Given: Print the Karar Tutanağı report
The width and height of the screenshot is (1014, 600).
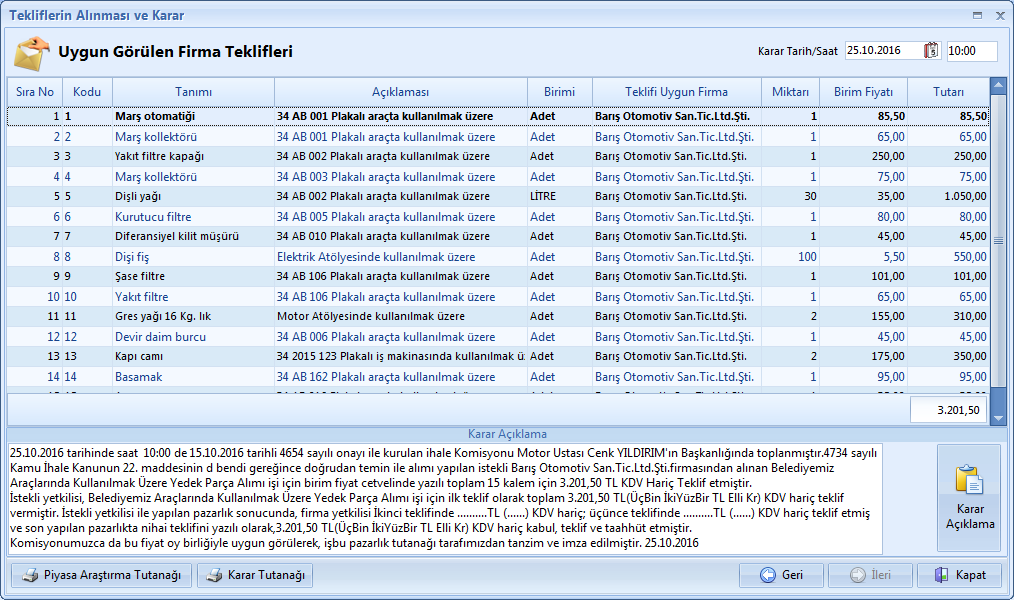Looking at the screenshot, I should coord(255,575).
